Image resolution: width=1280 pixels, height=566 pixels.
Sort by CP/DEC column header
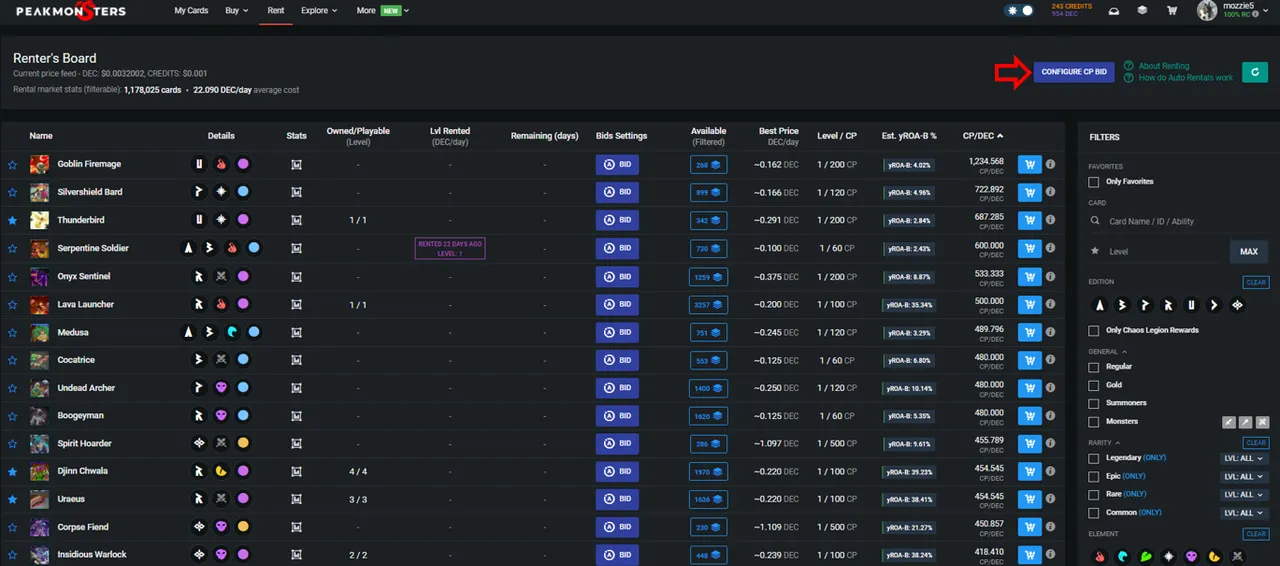(983, 136)
